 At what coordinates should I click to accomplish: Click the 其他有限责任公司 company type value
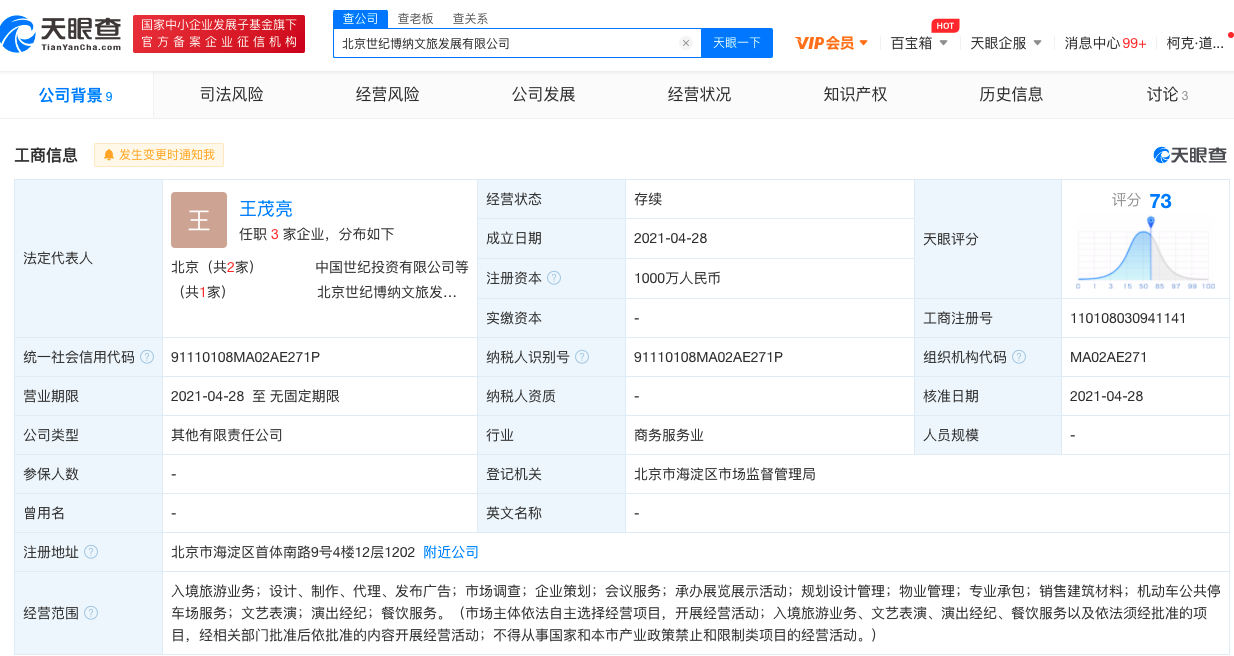tap(227, 435)
